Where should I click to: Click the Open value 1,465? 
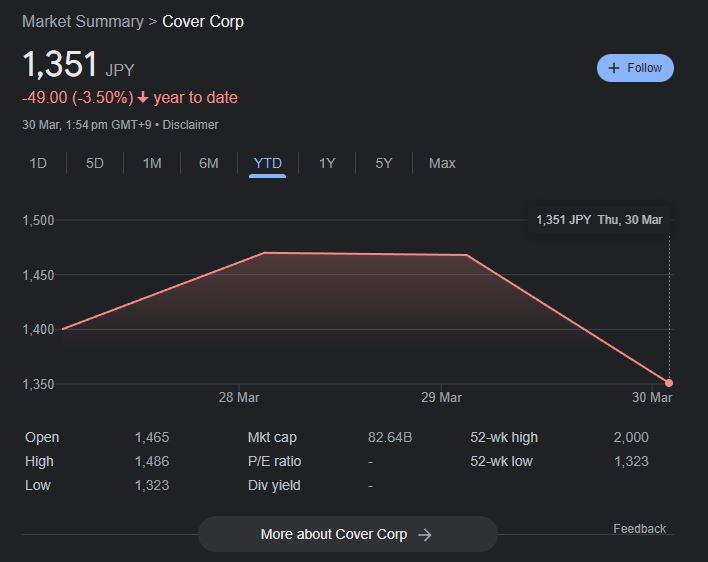pyautogui.click(x=152, y=437)
